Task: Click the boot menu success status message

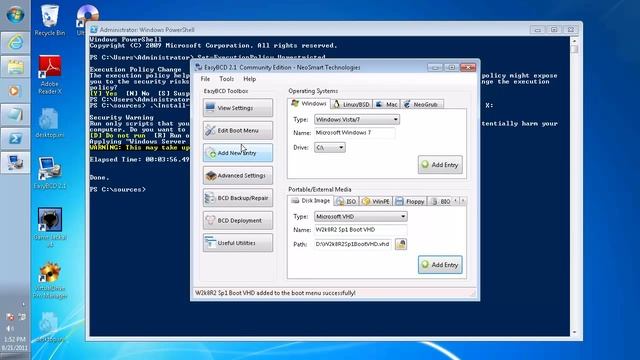Action: [x=275, y=293]
